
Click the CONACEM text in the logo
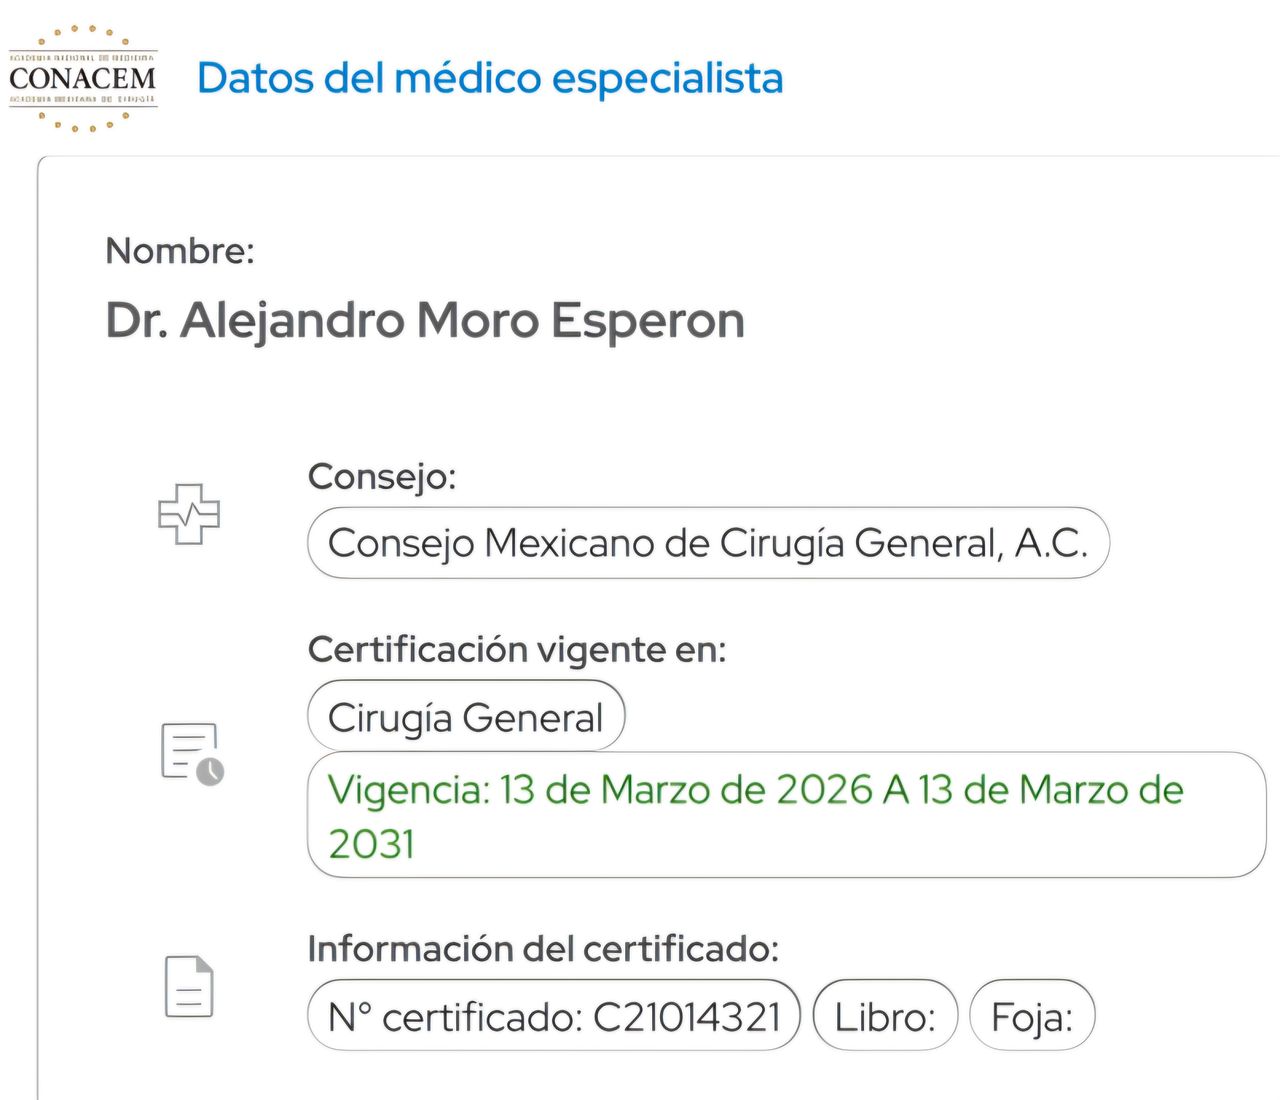(x=83, y=79)
